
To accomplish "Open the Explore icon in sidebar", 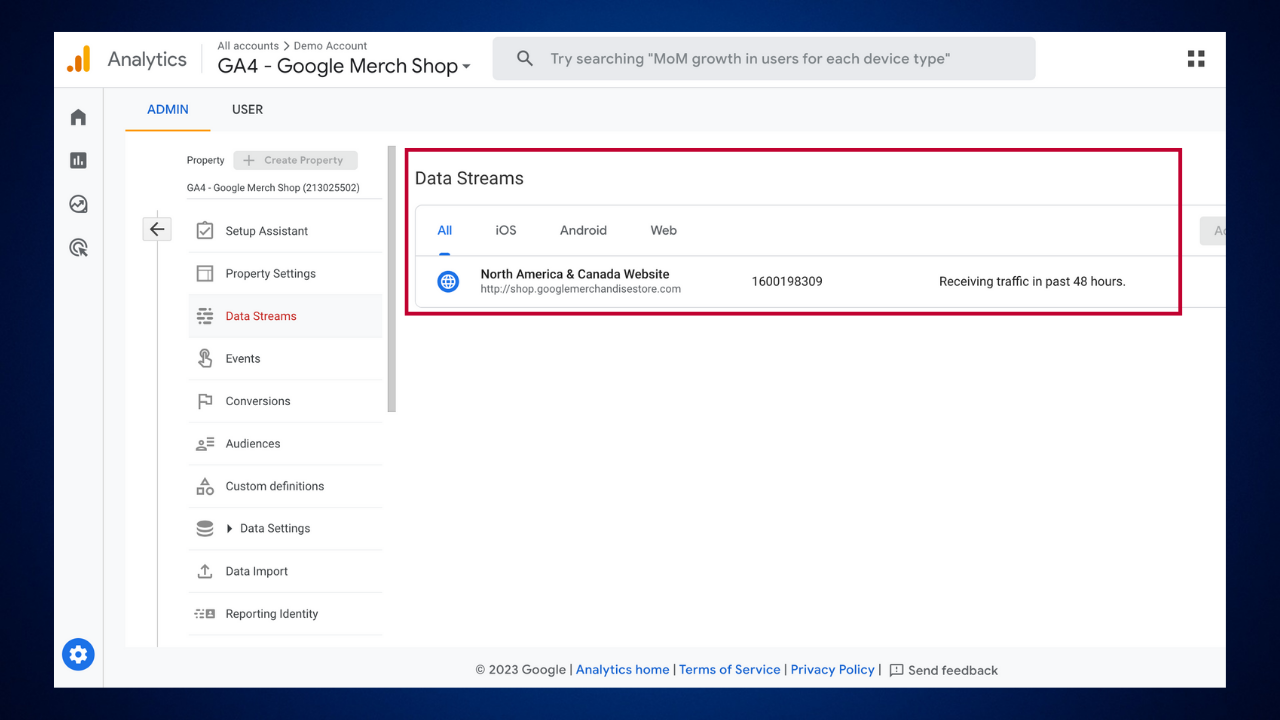I will pos(78,204).
